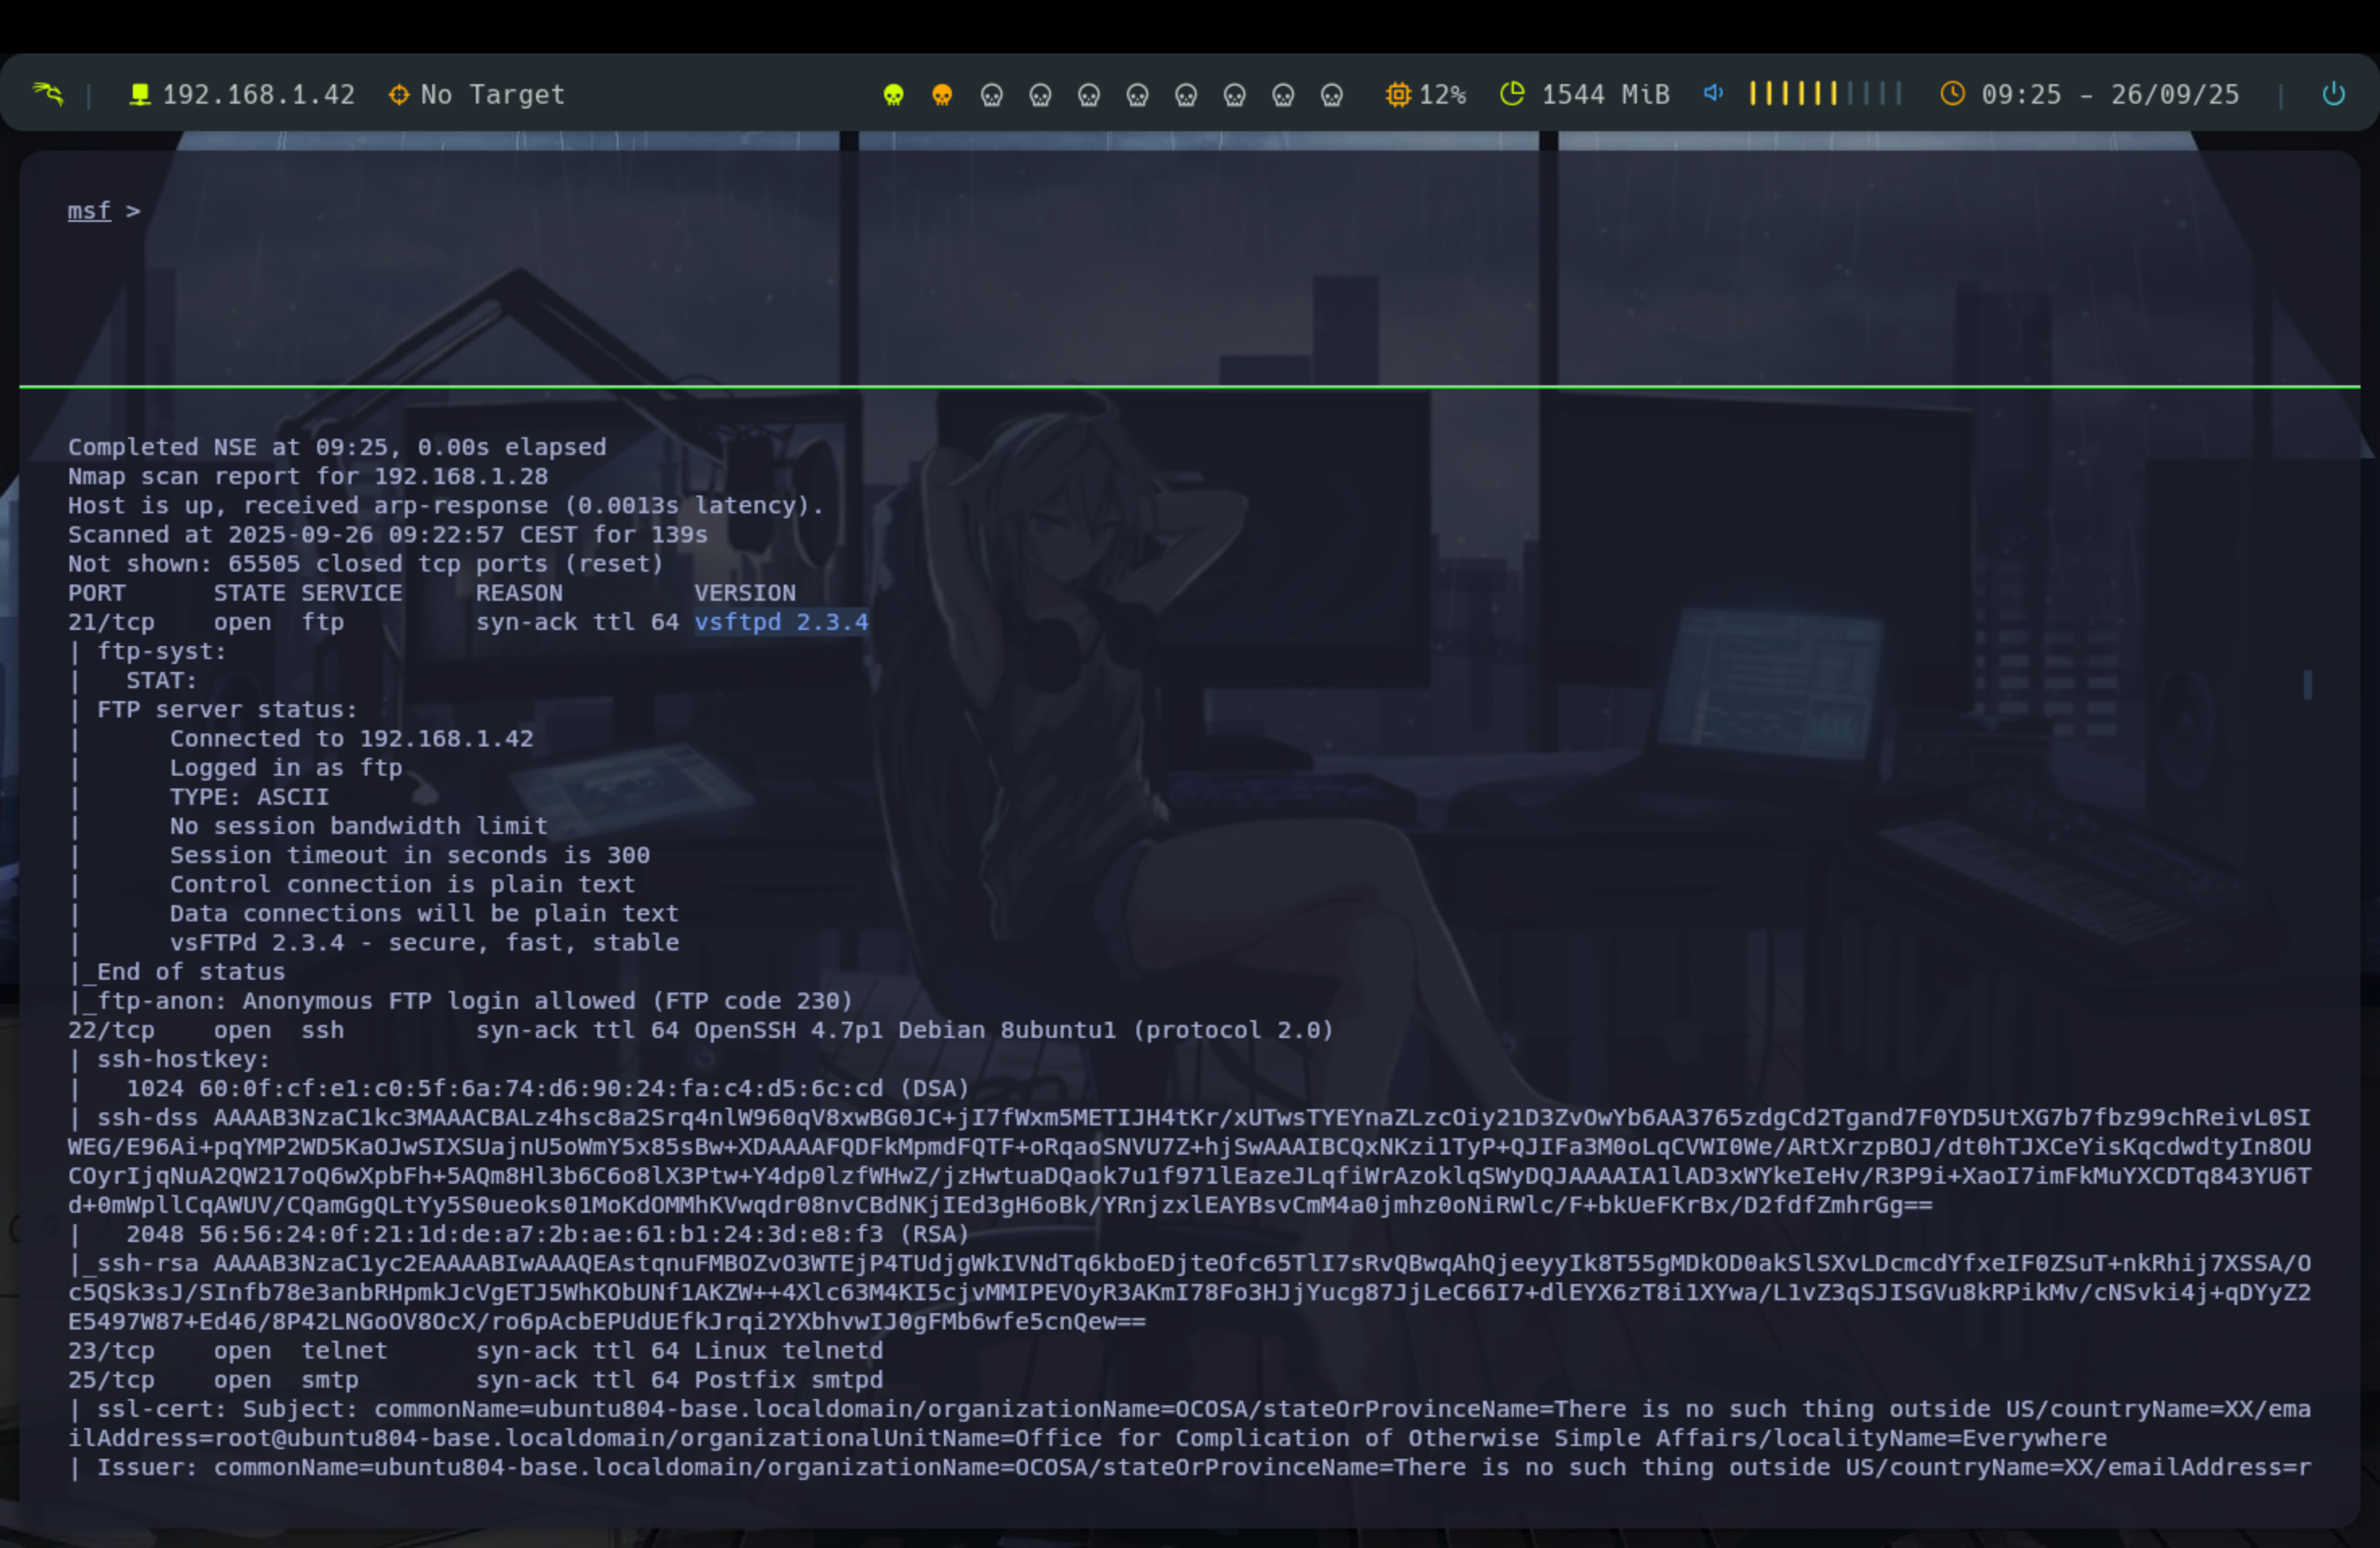2380x1548 pixels.
Task: Click the volume level bar
Action: pyautogui.click(x=1824, y=94)
